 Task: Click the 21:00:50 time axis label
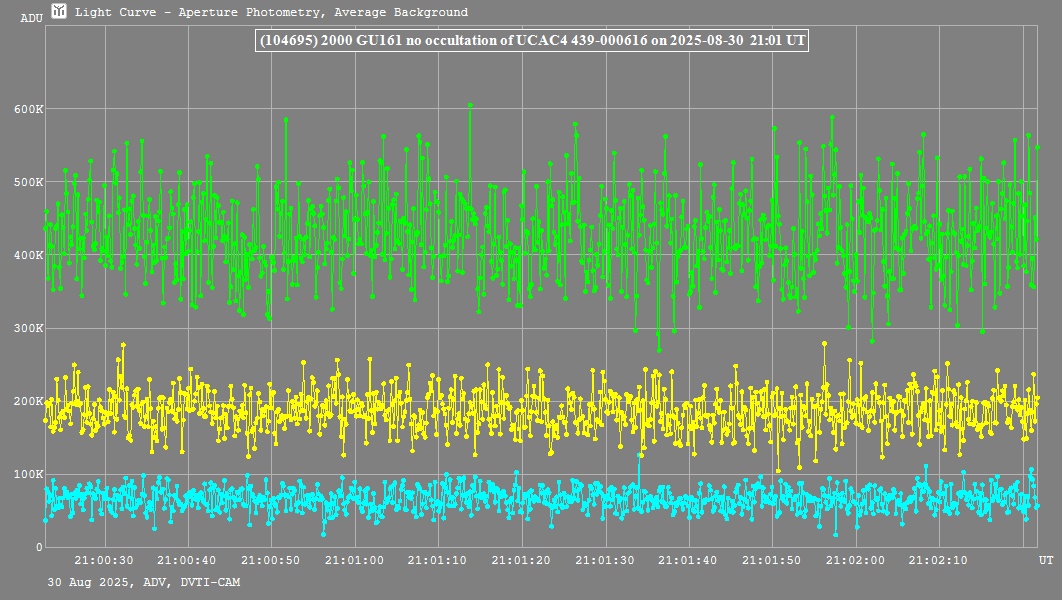point(272,560)
